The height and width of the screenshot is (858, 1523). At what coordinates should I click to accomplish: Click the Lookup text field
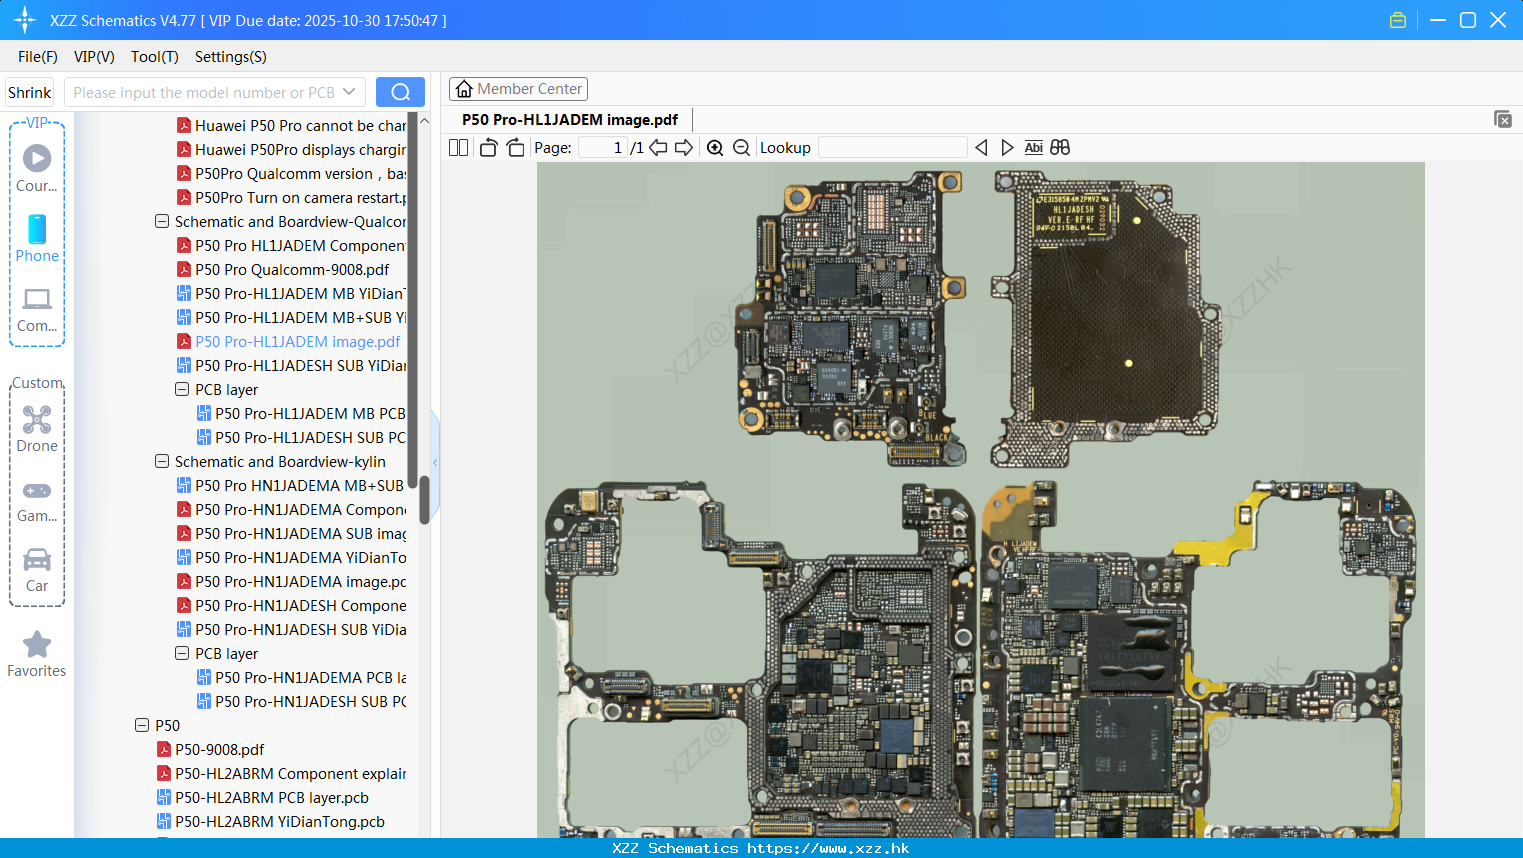892,148
